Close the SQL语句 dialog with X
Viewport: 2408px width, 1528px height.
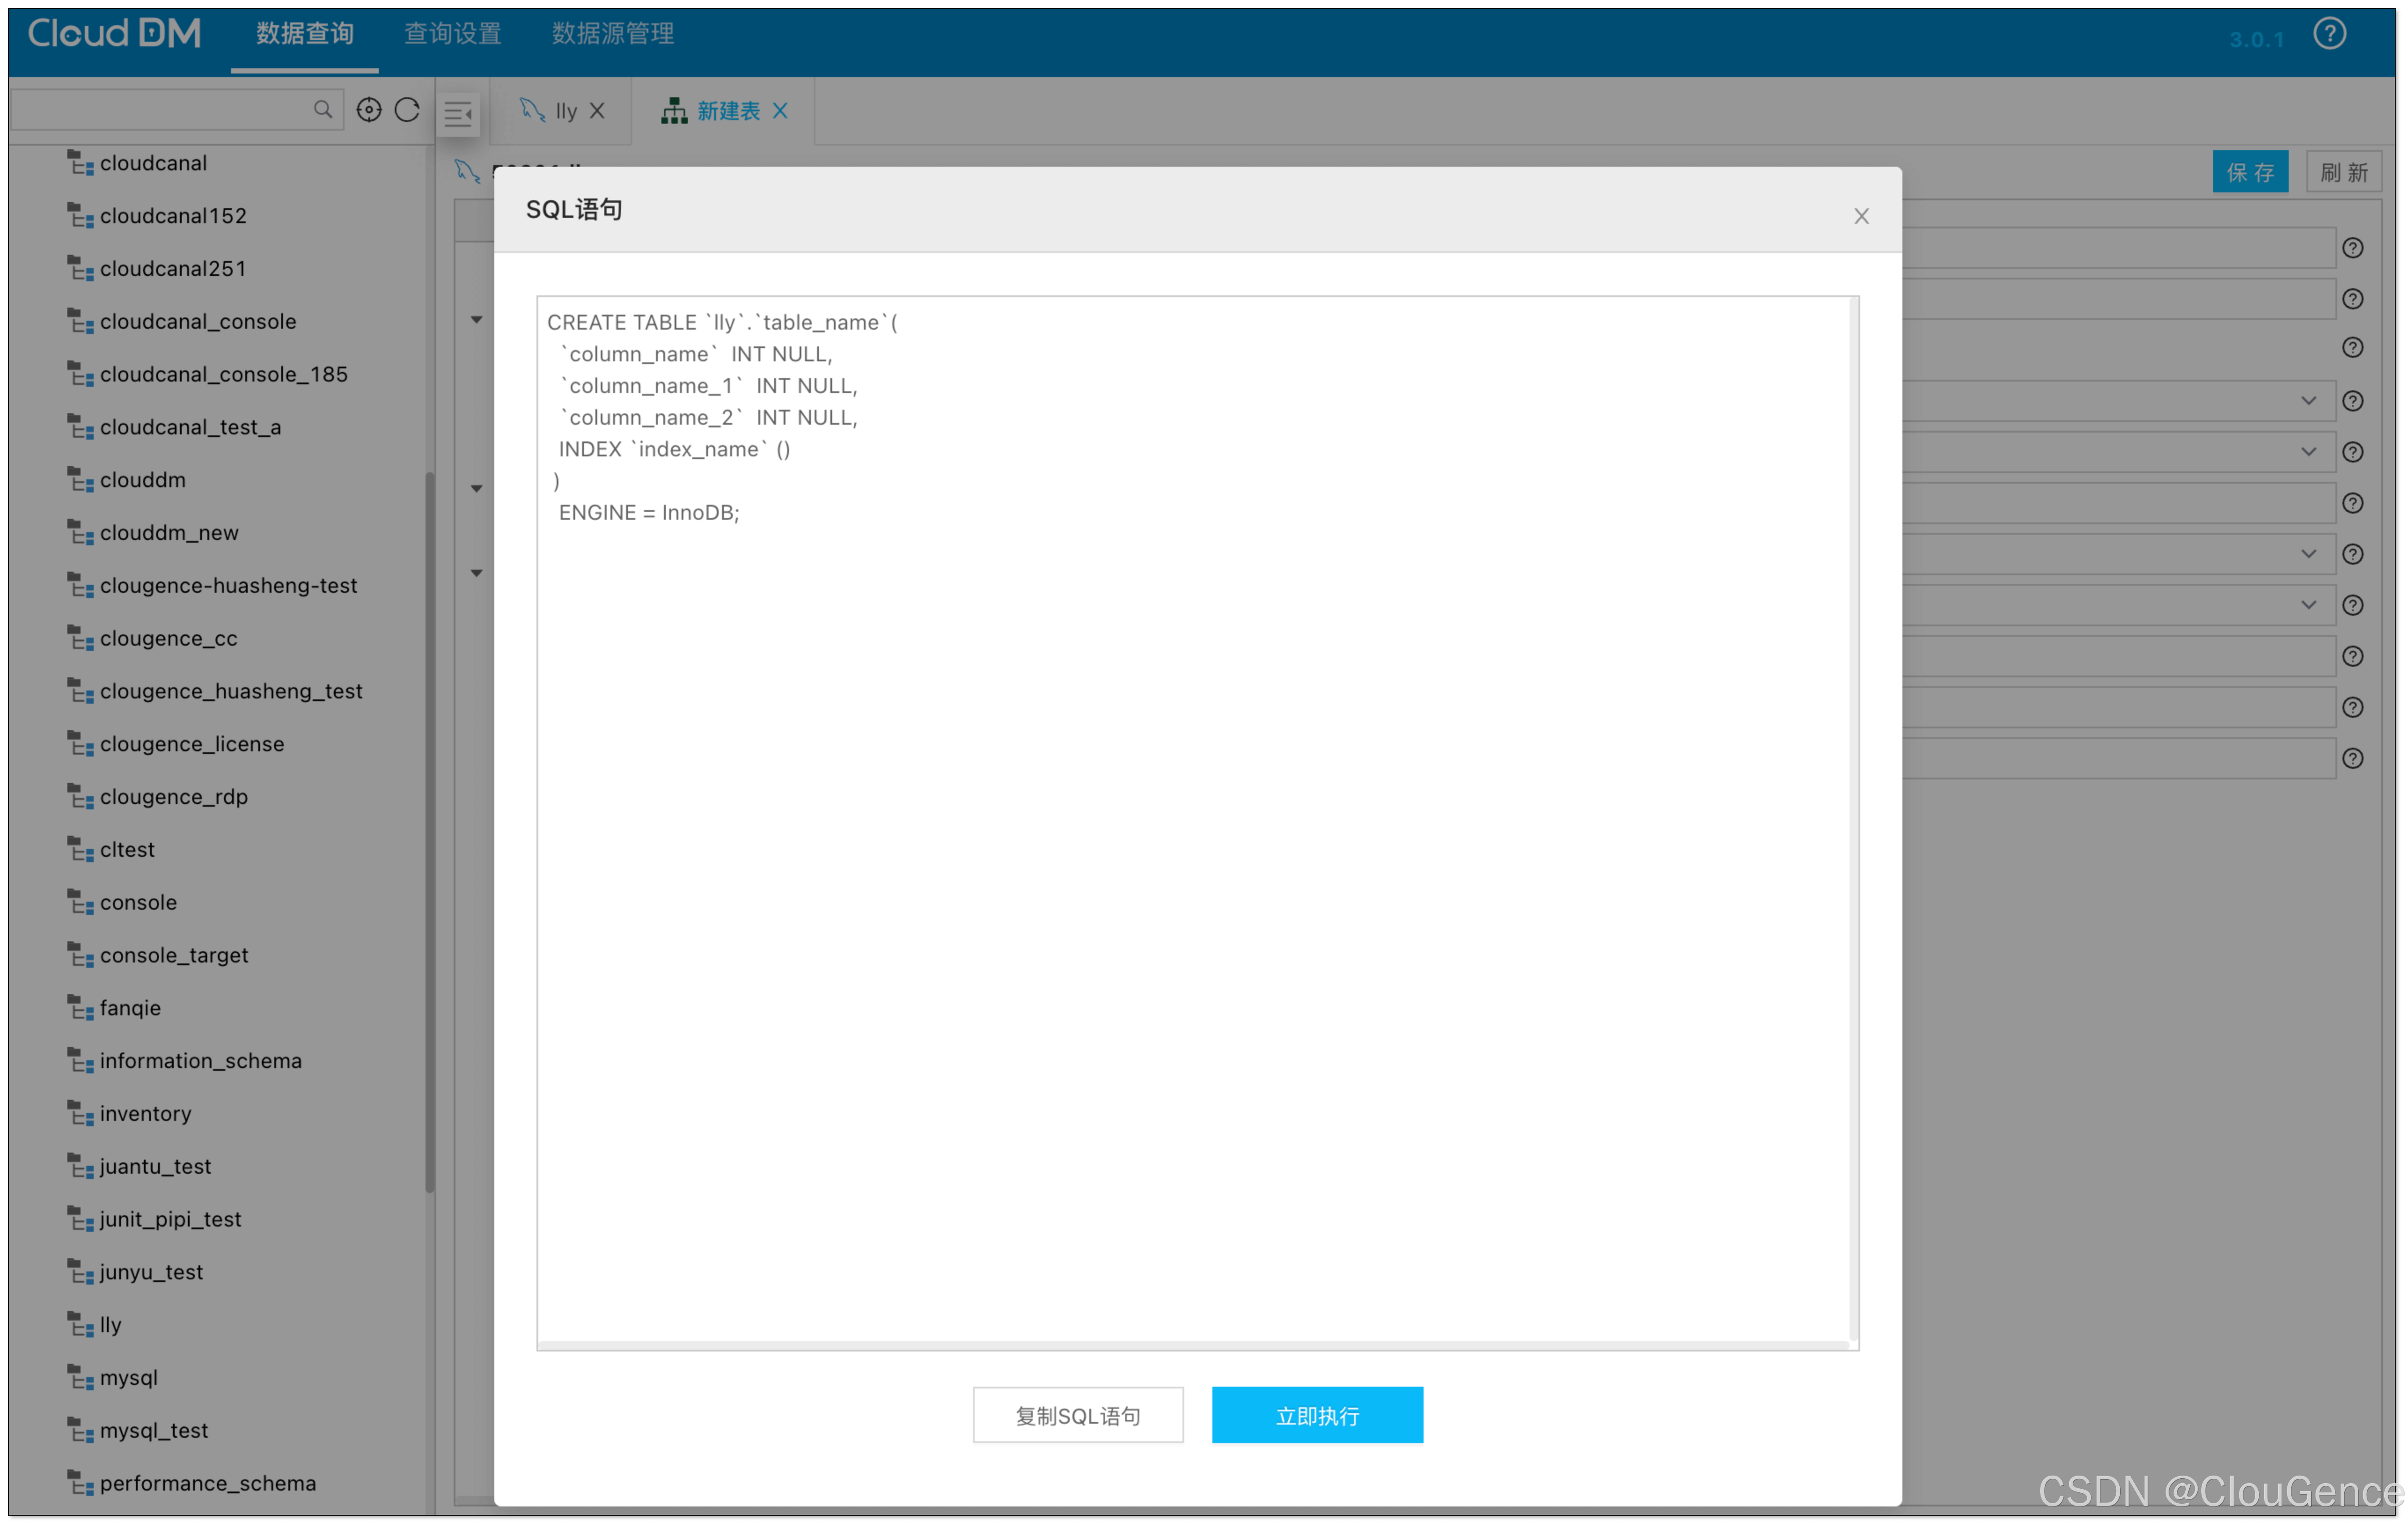tap(1861, 216)
